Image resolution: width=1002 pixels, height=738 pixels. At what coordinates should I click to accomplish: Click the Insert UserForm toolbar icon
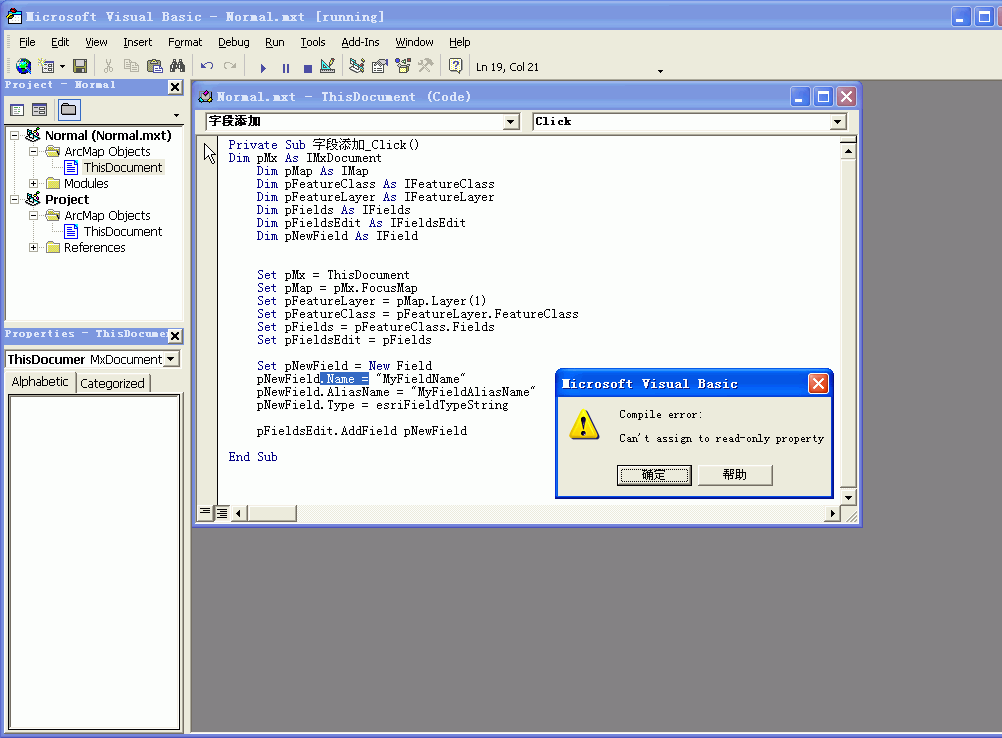46,66
